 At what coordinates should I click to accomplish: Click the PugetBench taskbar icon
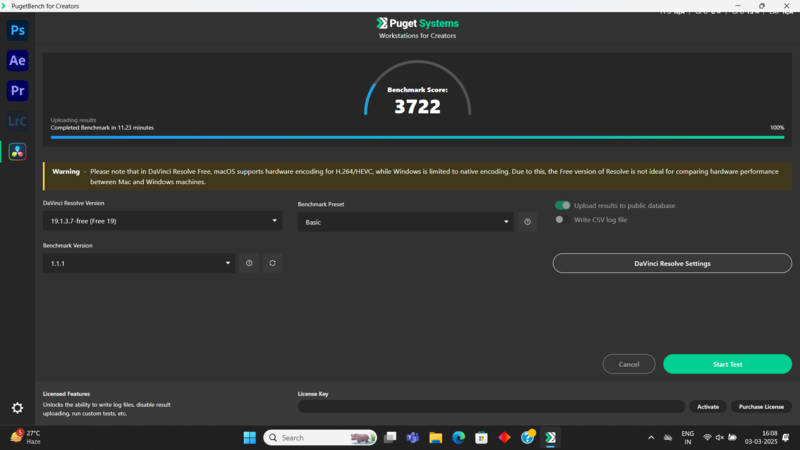(x=551, y=437)
